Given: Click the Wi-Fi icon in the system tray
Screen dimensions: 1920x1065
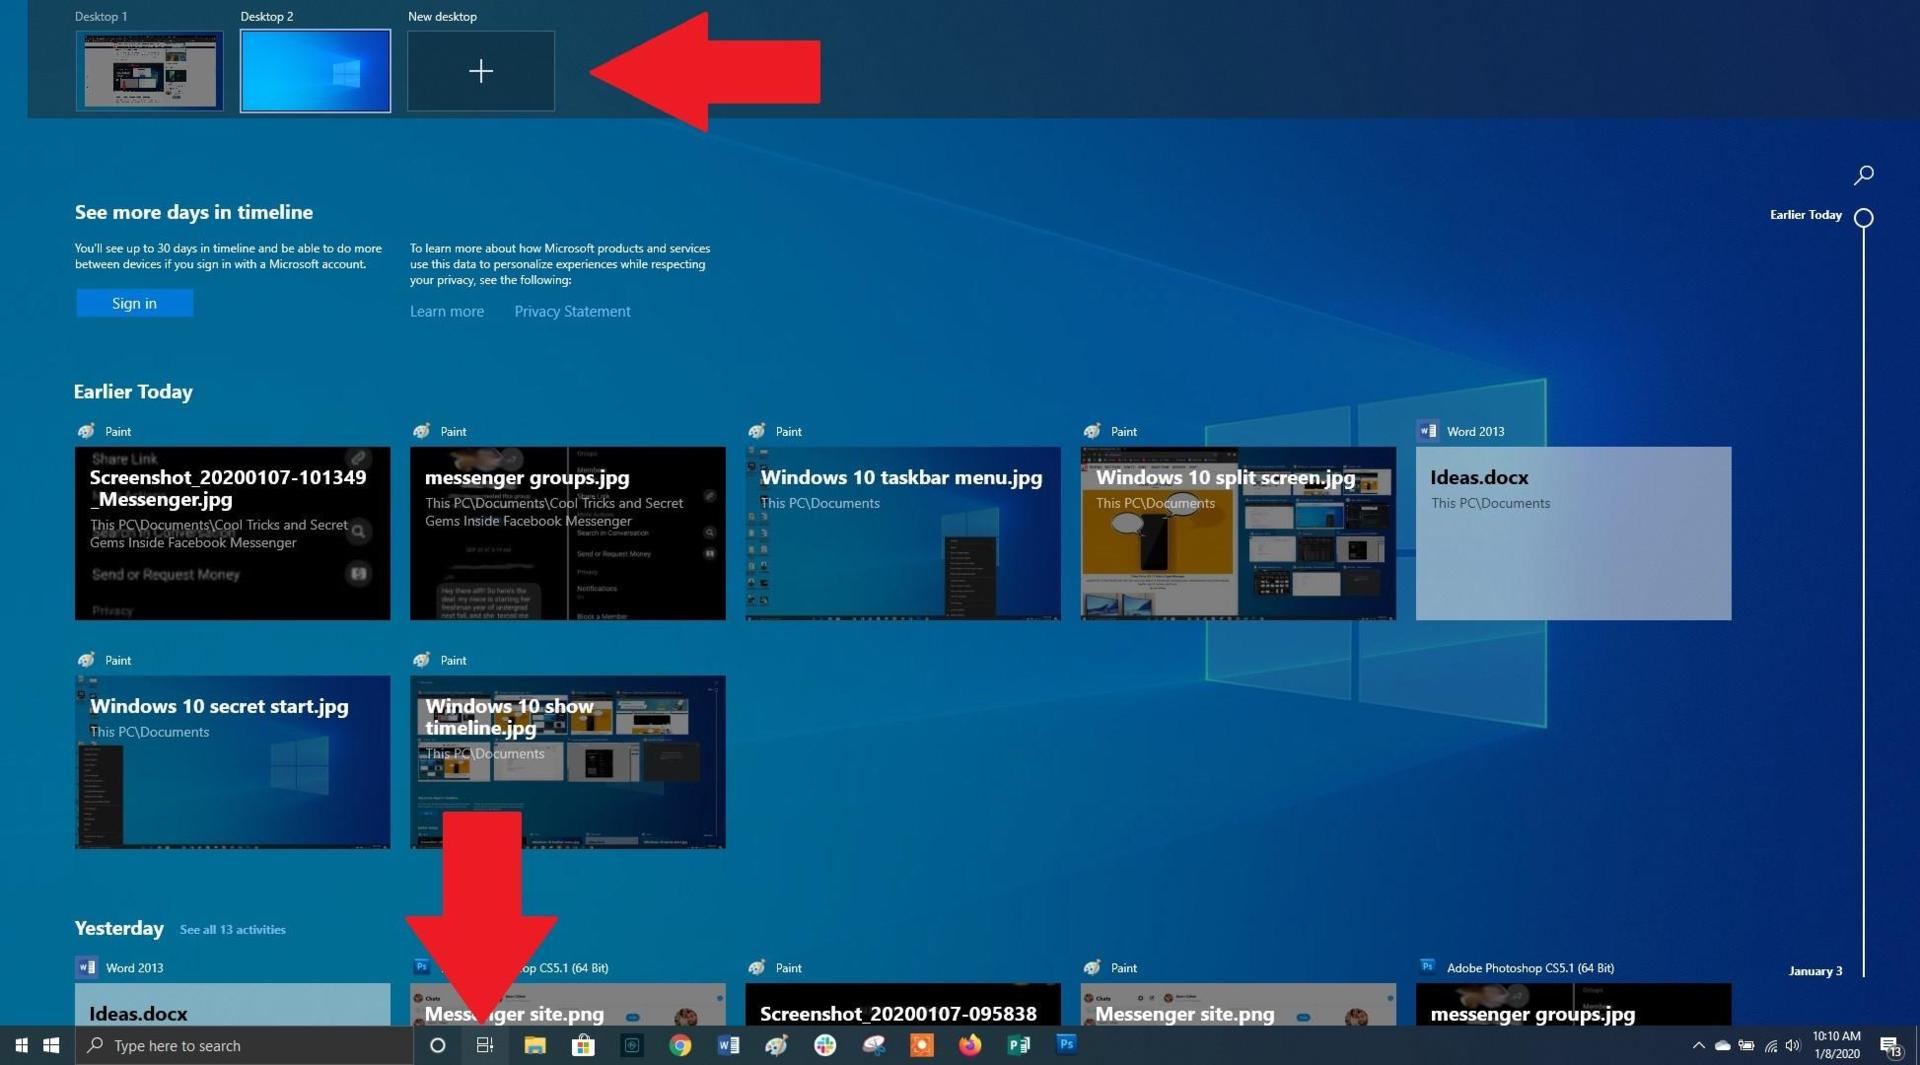Looking at the screenshot, I should (1771, 1046).
